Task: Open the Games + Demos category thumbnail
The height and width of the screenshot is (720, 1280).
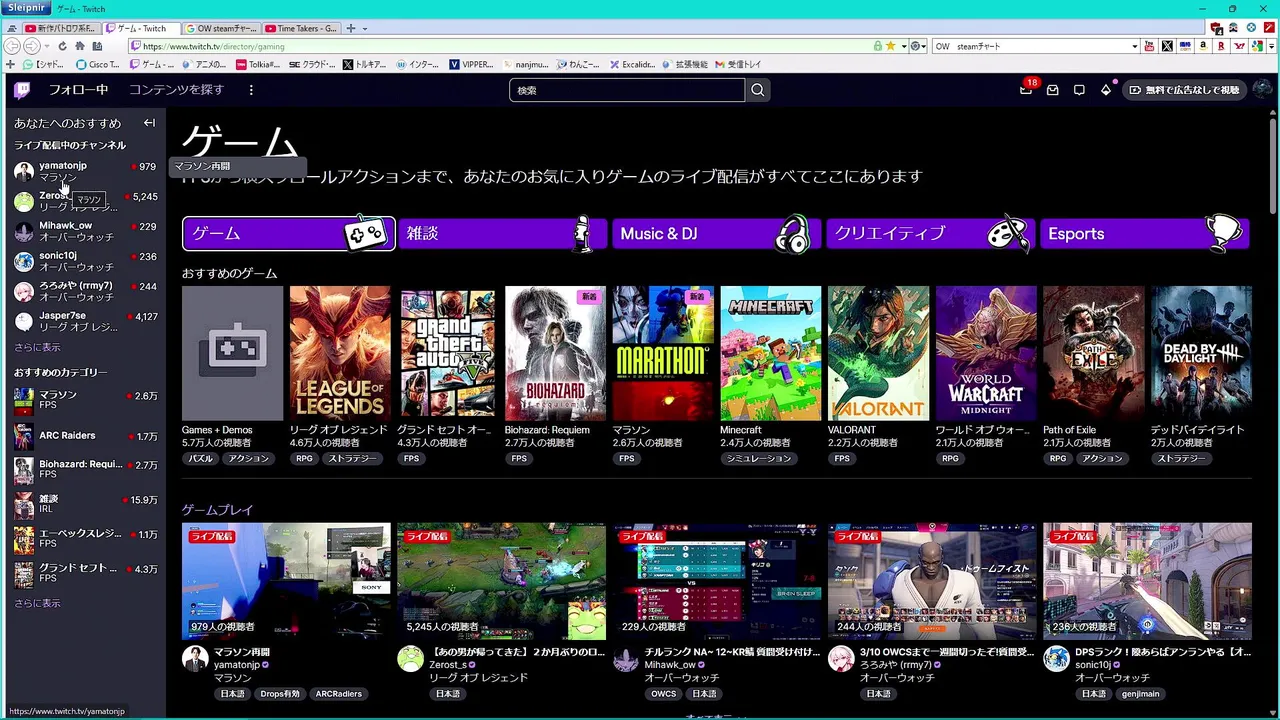Action: [232, 353]
